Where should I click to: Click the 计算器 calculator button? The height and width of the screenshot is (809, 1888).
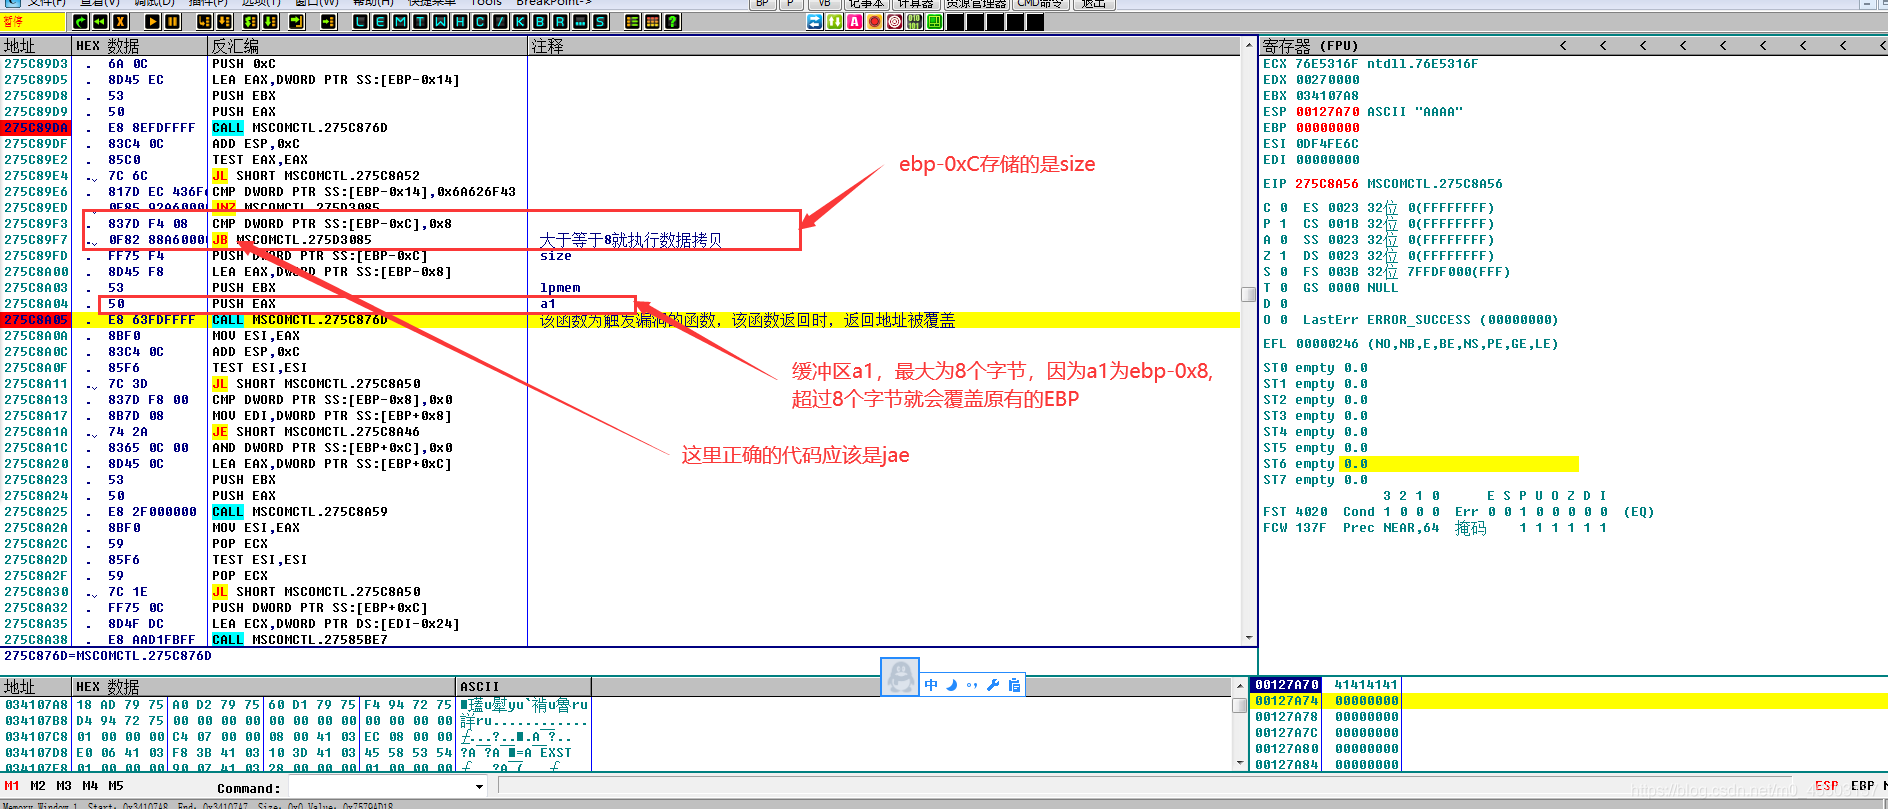pos(915,4)
